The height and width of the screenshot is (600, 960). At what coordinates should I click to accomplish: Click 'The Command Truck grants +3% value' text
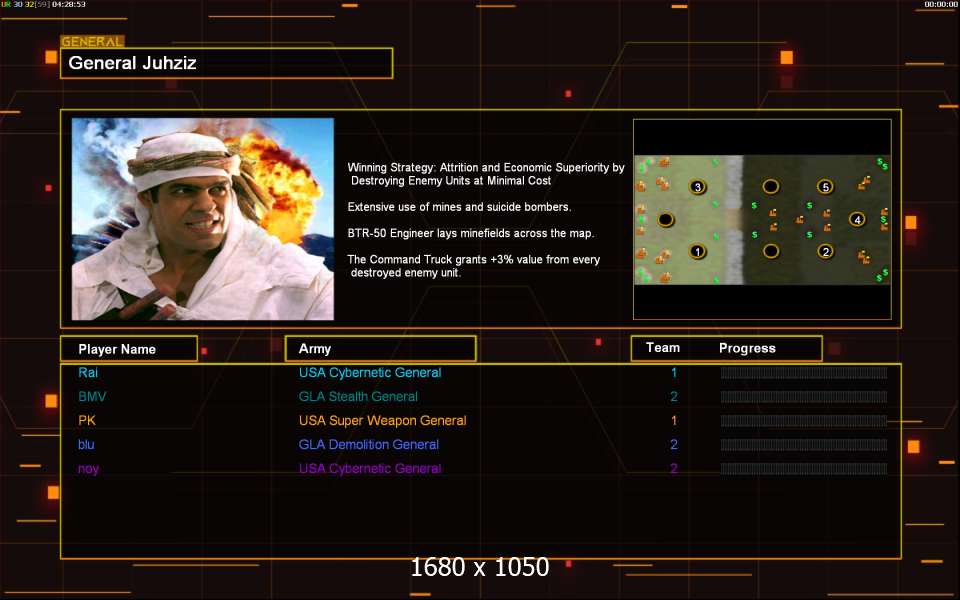point(474,266)
